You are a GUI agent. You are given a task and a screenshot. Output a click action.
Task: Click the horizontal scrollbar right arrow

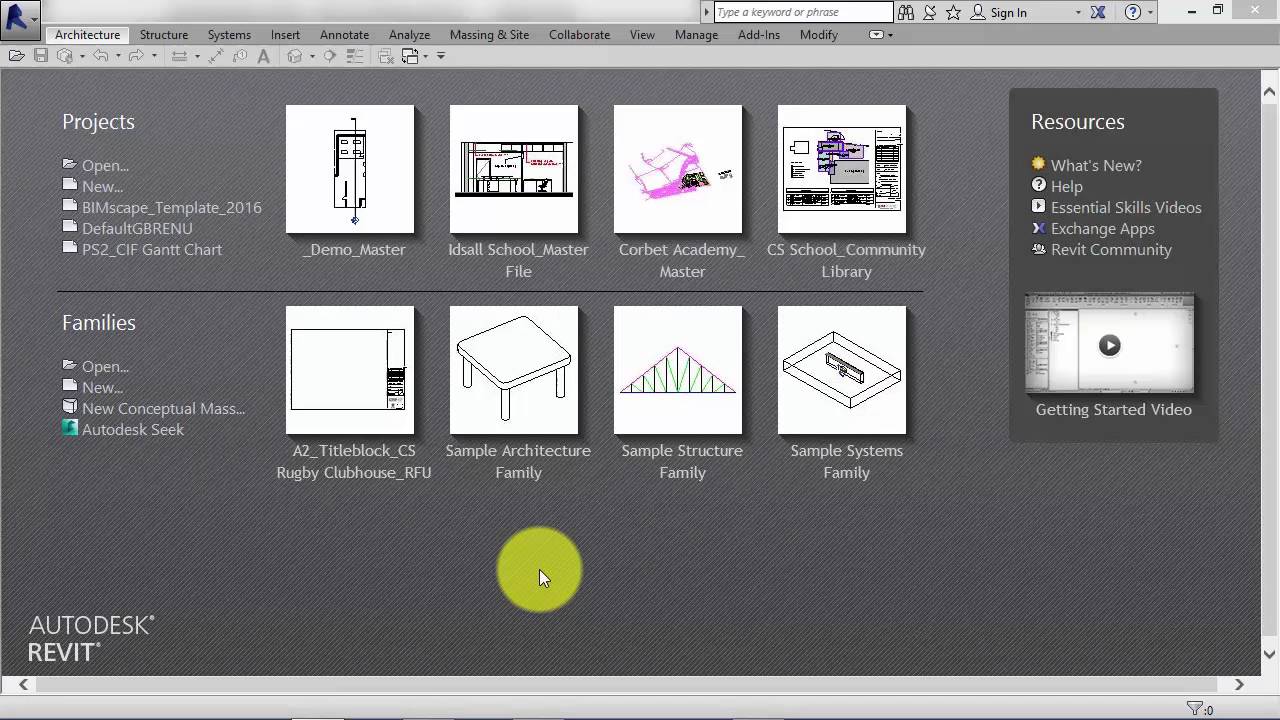pos(1239,685)
